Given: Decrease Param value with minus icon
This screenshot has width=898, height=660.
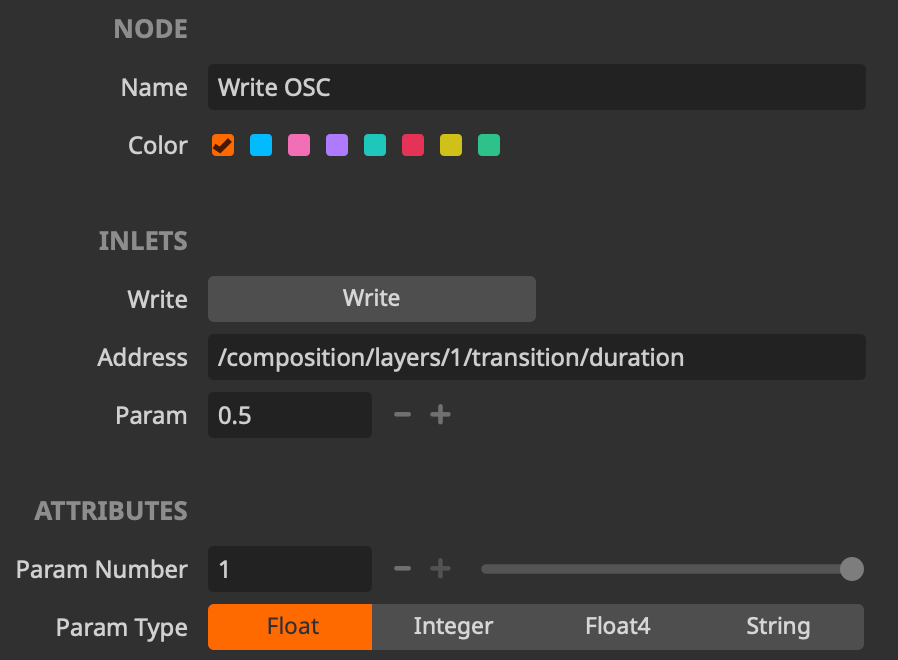Looking at the screenshot, I should tap(402, 415).
